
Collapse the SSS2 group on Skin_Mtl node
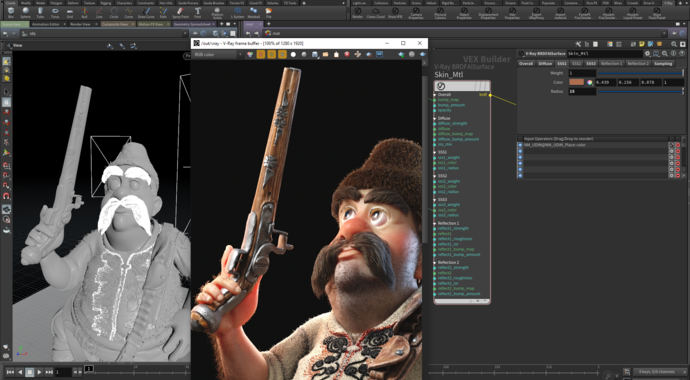pos(435,175)
